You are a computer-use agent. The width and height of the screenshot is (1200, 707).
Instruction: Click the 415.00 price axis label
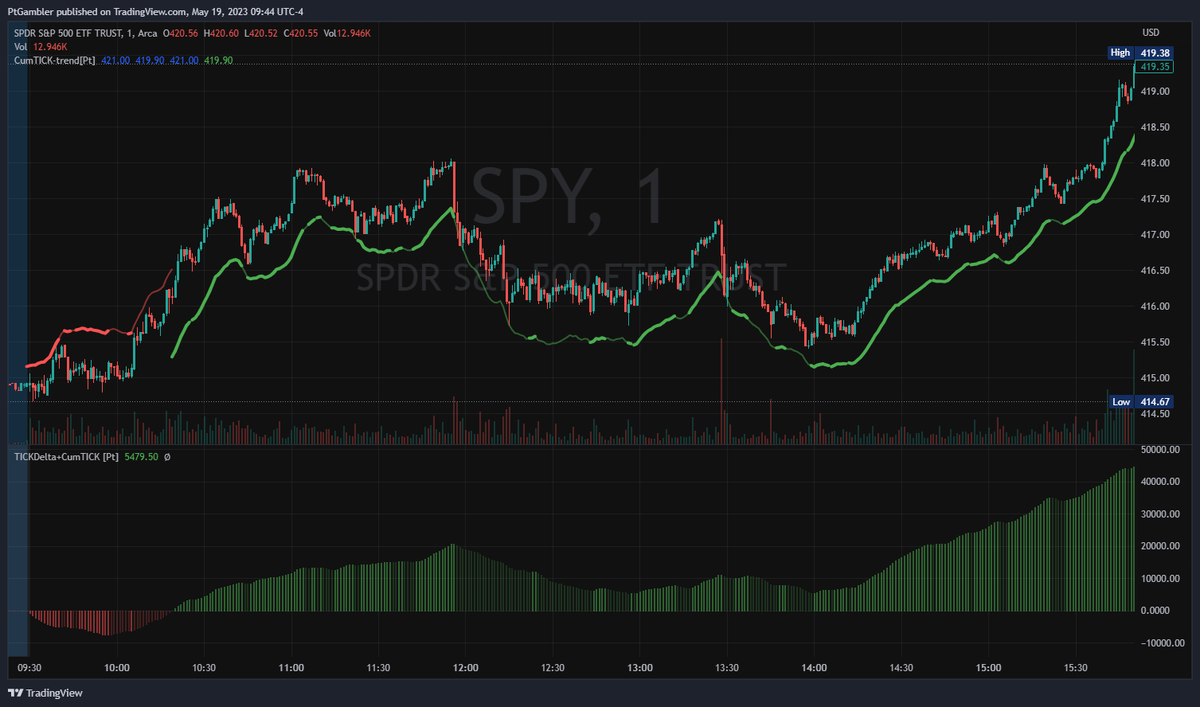click(x=1155, y=378)
